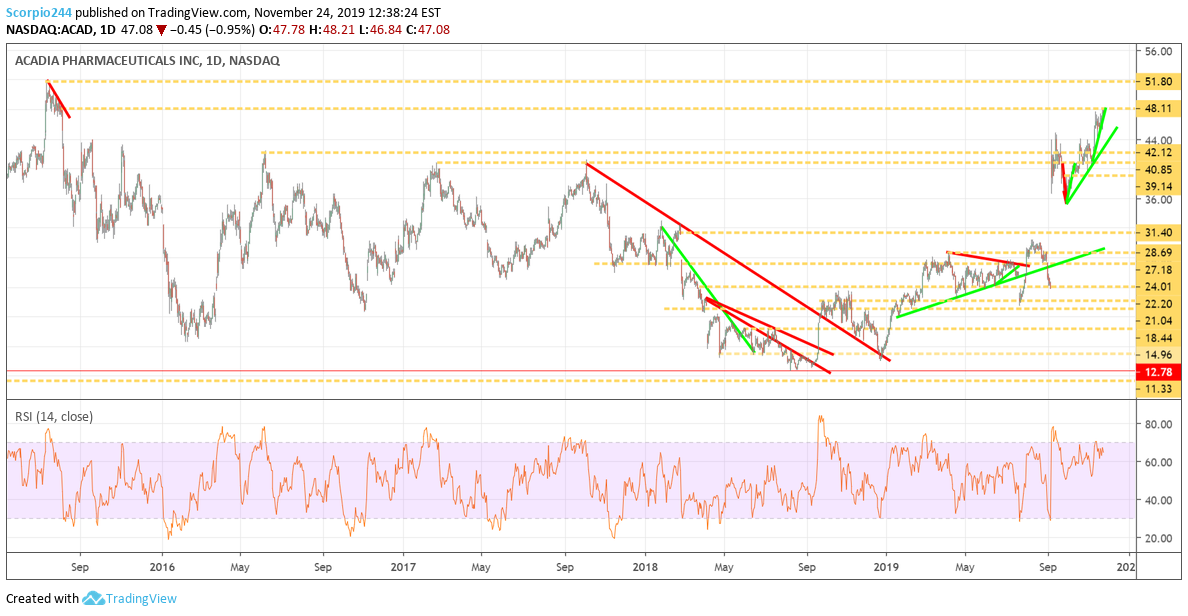Click the 31.40 price level label
The height and width of the screenshot is (616, 1188).
1158,233
